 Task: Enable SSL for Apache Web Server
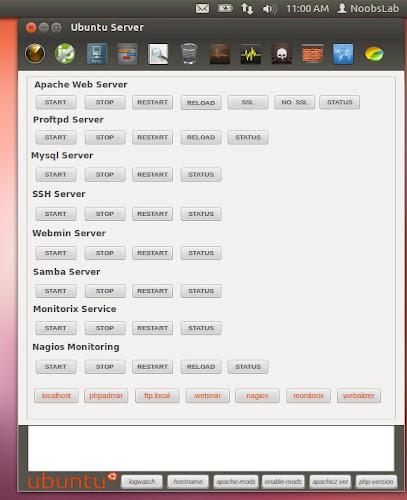point(248,102)
